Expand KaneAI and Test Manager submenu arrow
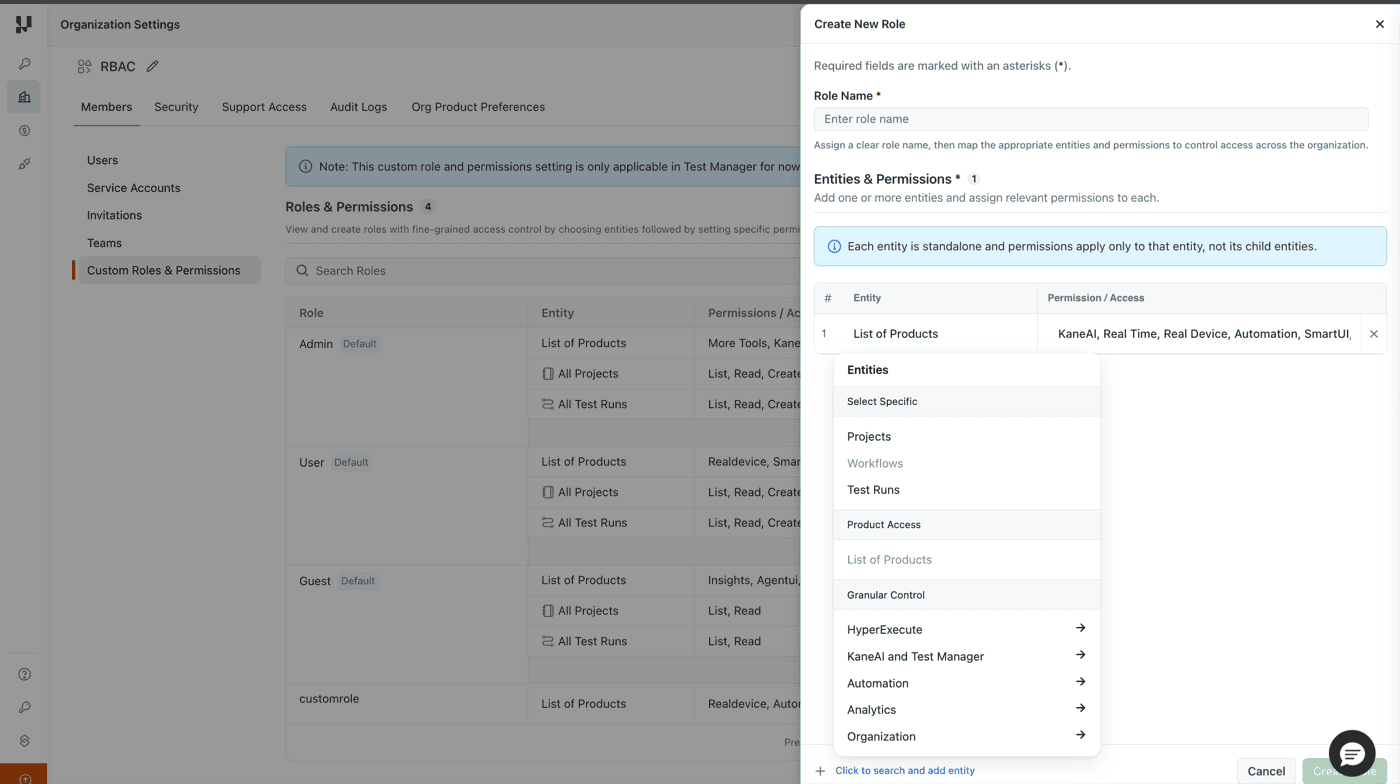This screenshot has height=784, width=1400. (1080, 656)
